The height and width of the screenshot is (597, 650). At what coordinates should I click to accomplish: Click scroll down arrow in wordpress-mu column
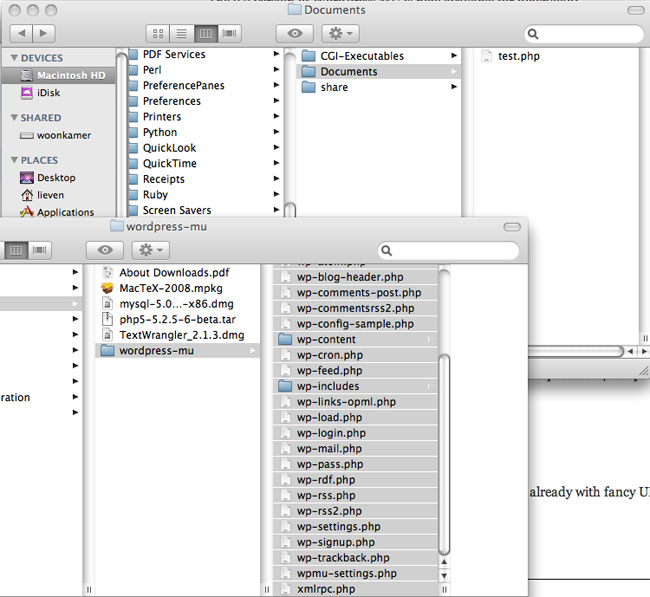point(444,575)
